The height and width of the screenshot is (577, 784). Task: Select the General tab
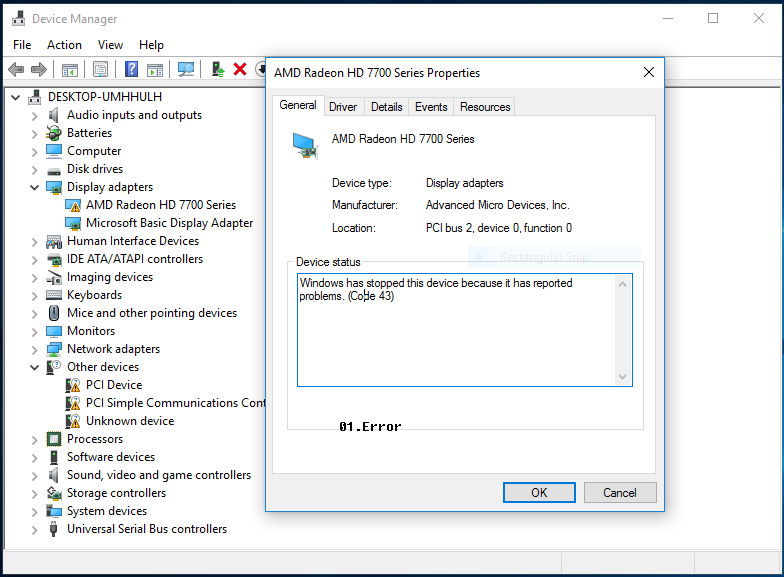298,105
